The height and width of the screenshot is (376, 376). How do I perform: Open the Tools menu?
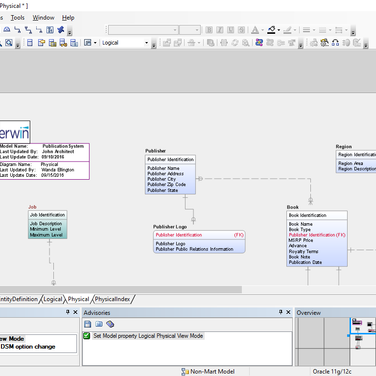(18, 18)
